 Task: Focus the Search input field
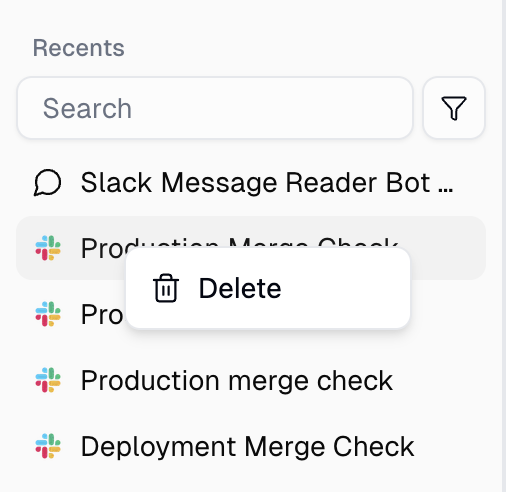click(215, 108)
